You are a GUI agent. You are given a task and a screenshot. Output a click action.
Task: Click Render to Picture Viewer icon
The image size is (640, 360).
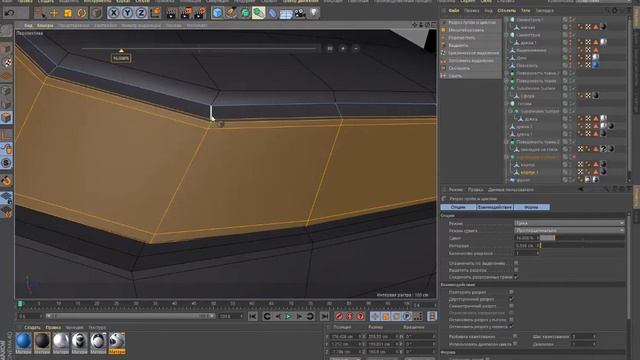186,13
